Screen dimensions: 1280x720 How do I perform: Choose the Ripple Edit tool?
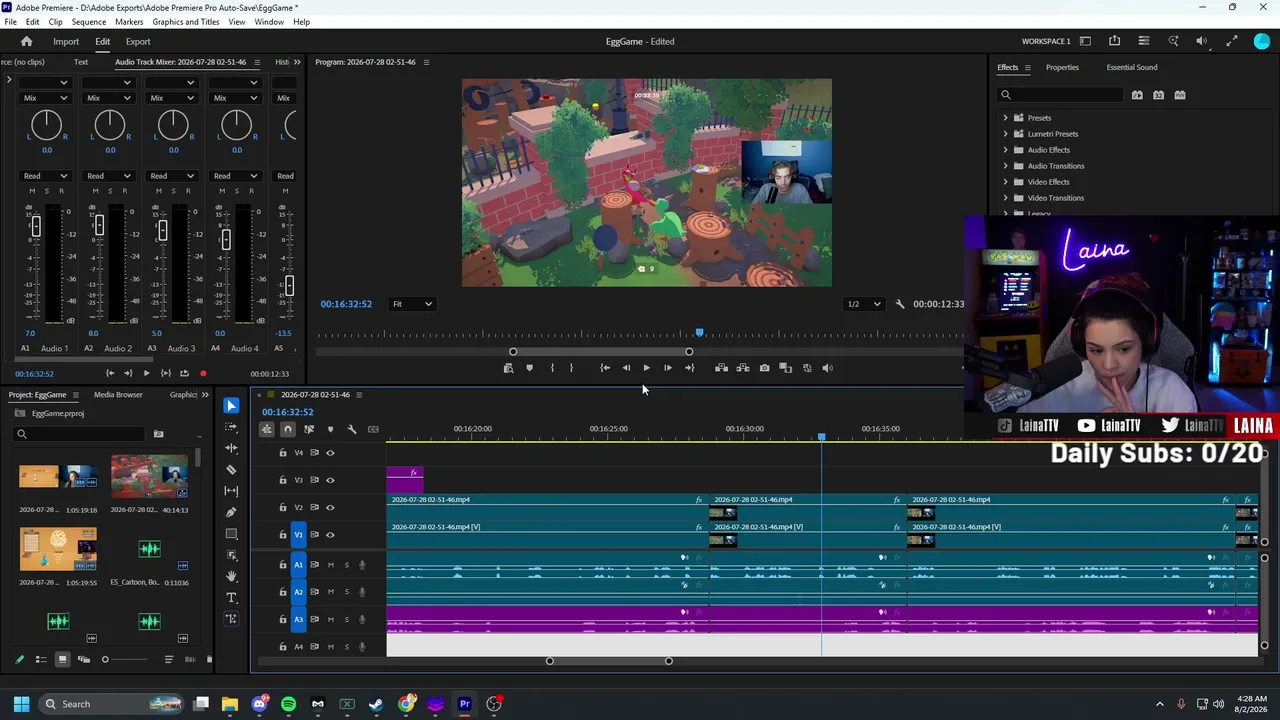[232, 448]
